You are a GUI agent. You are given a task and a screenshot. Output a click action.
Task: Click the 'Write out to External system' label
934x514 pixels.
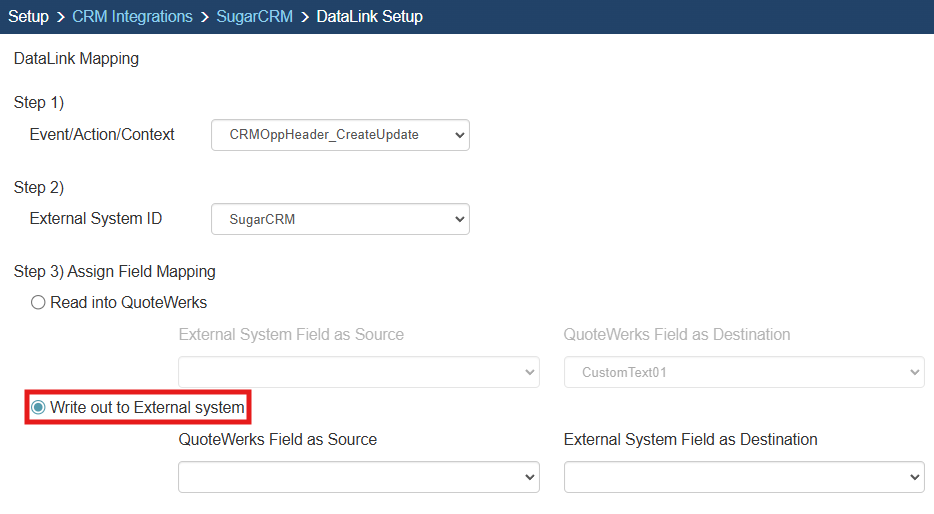147,407
